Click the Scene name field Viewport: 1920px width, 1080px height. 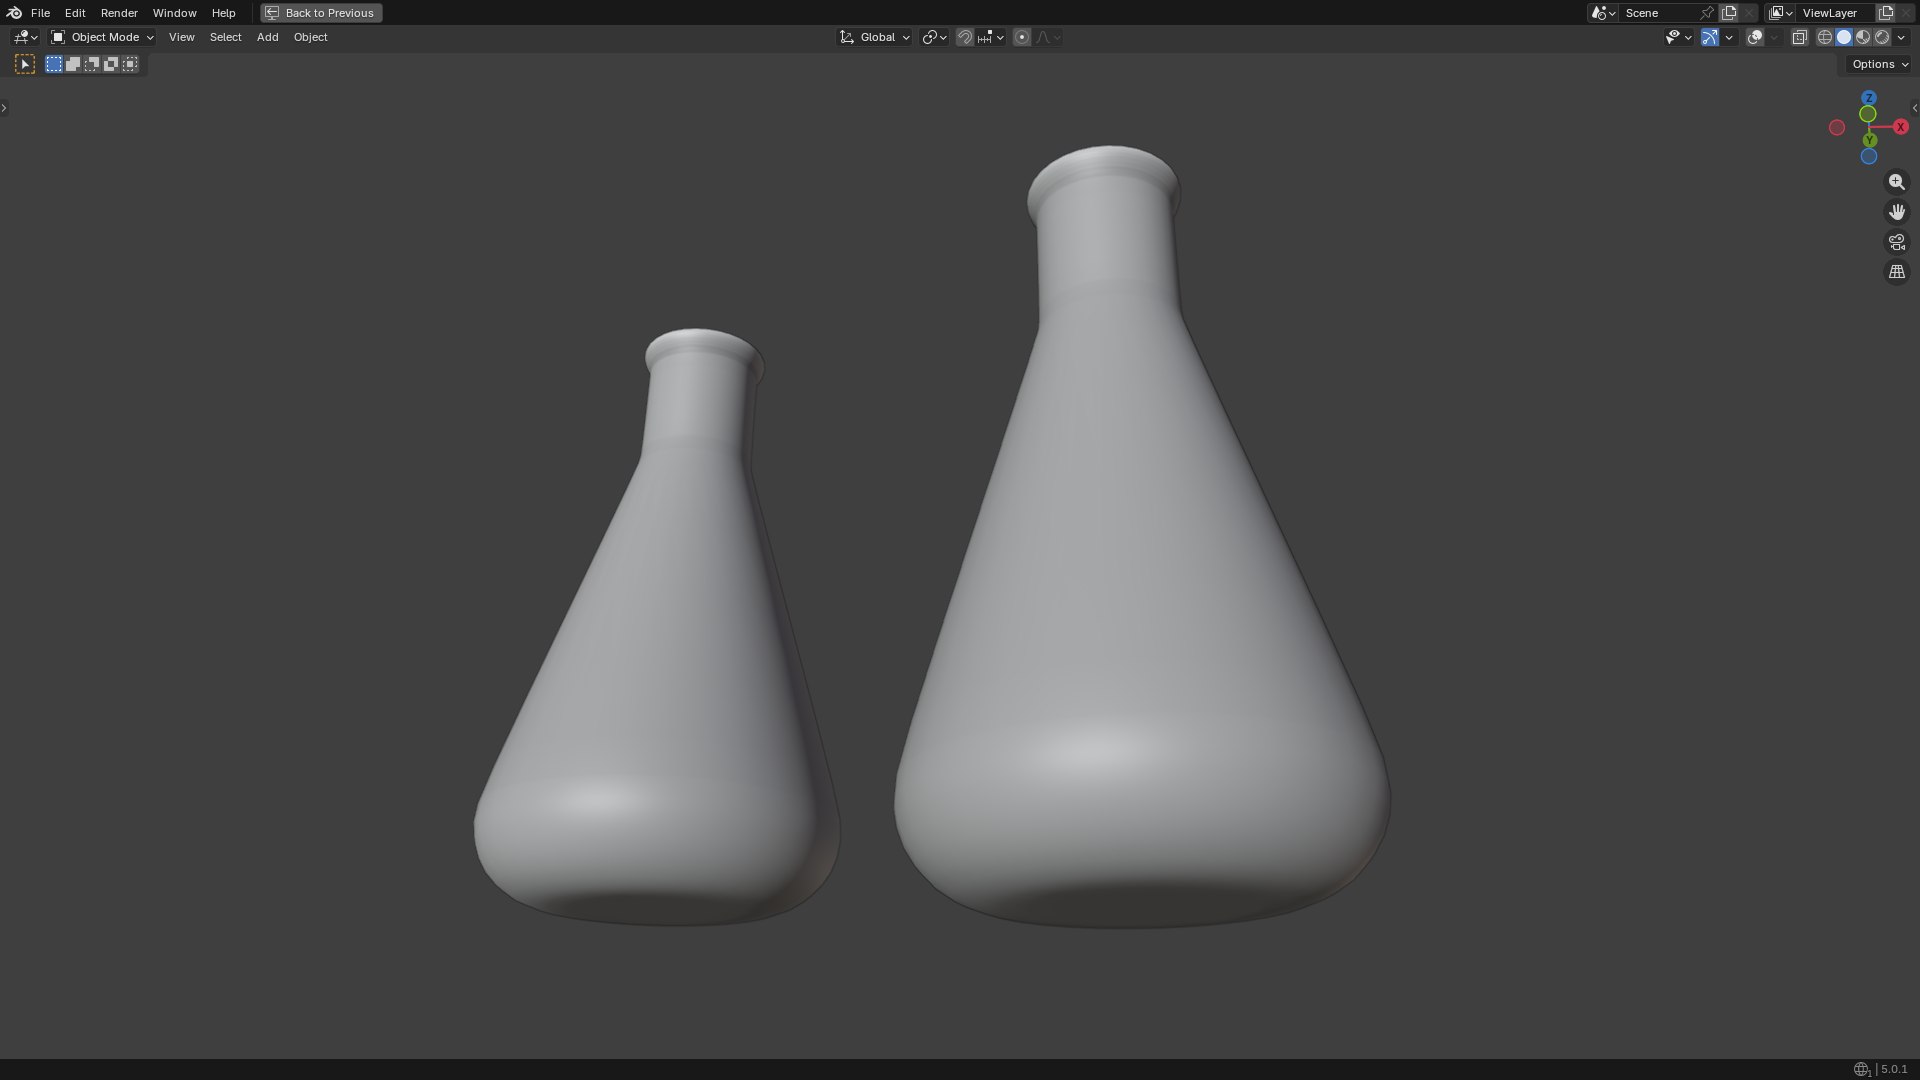click(x=1658, y=13)
